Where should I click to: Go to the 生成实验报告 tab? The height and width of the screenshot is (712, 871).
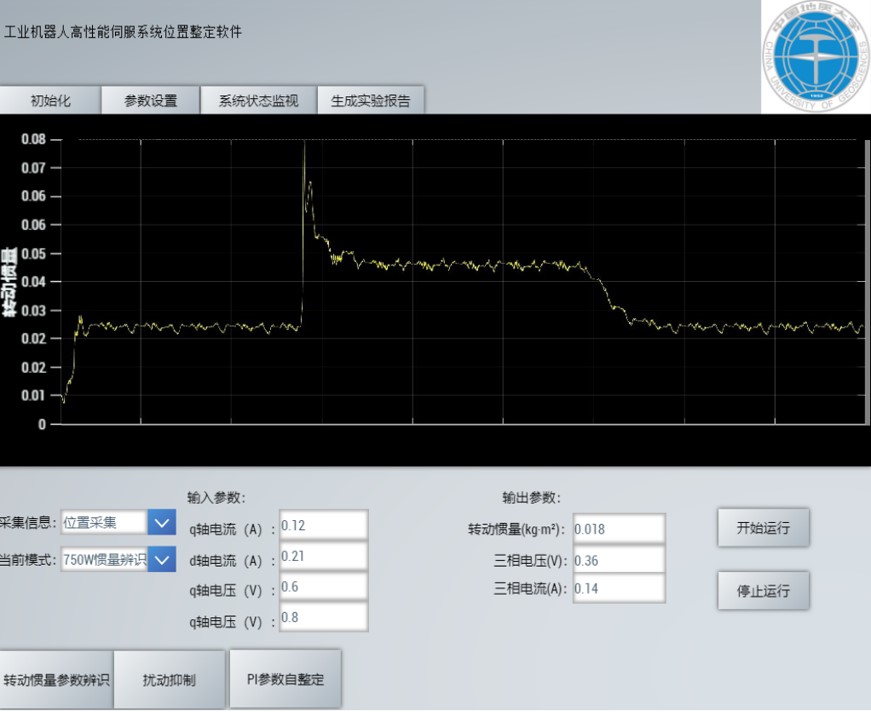coord(370,100)
